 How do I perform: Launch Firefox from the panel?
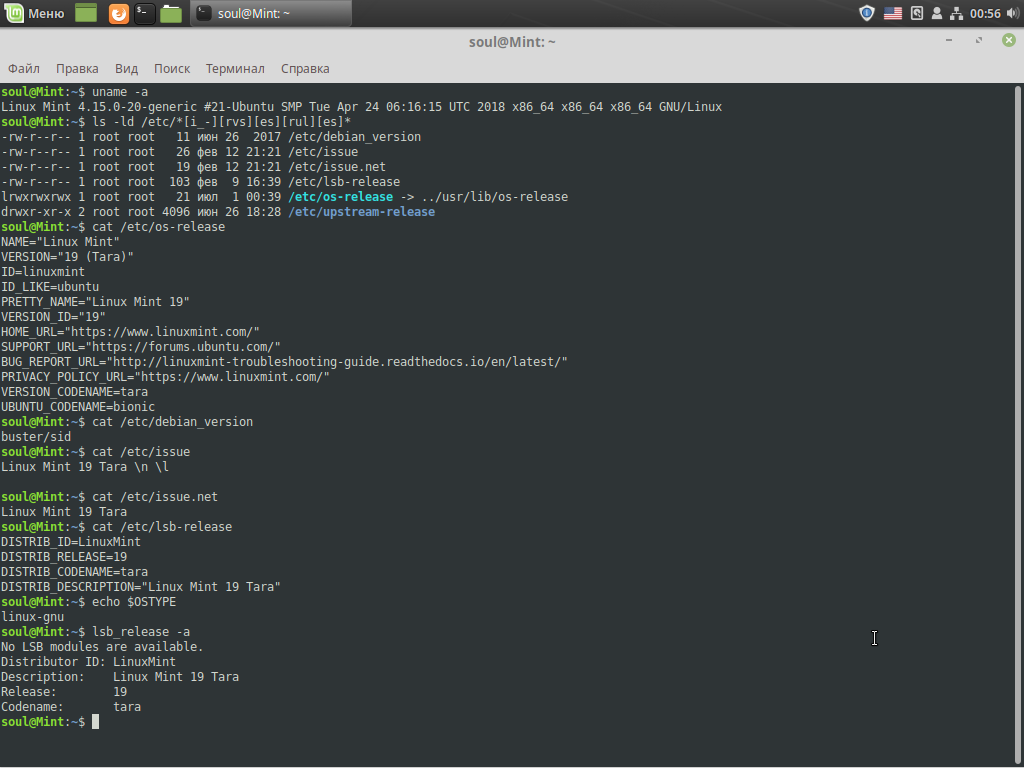point(118,13)
